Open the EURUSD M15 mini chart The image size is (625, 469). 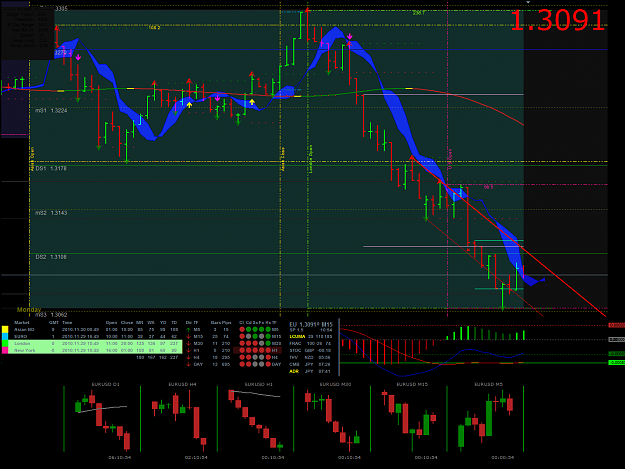tap(409, 418)
